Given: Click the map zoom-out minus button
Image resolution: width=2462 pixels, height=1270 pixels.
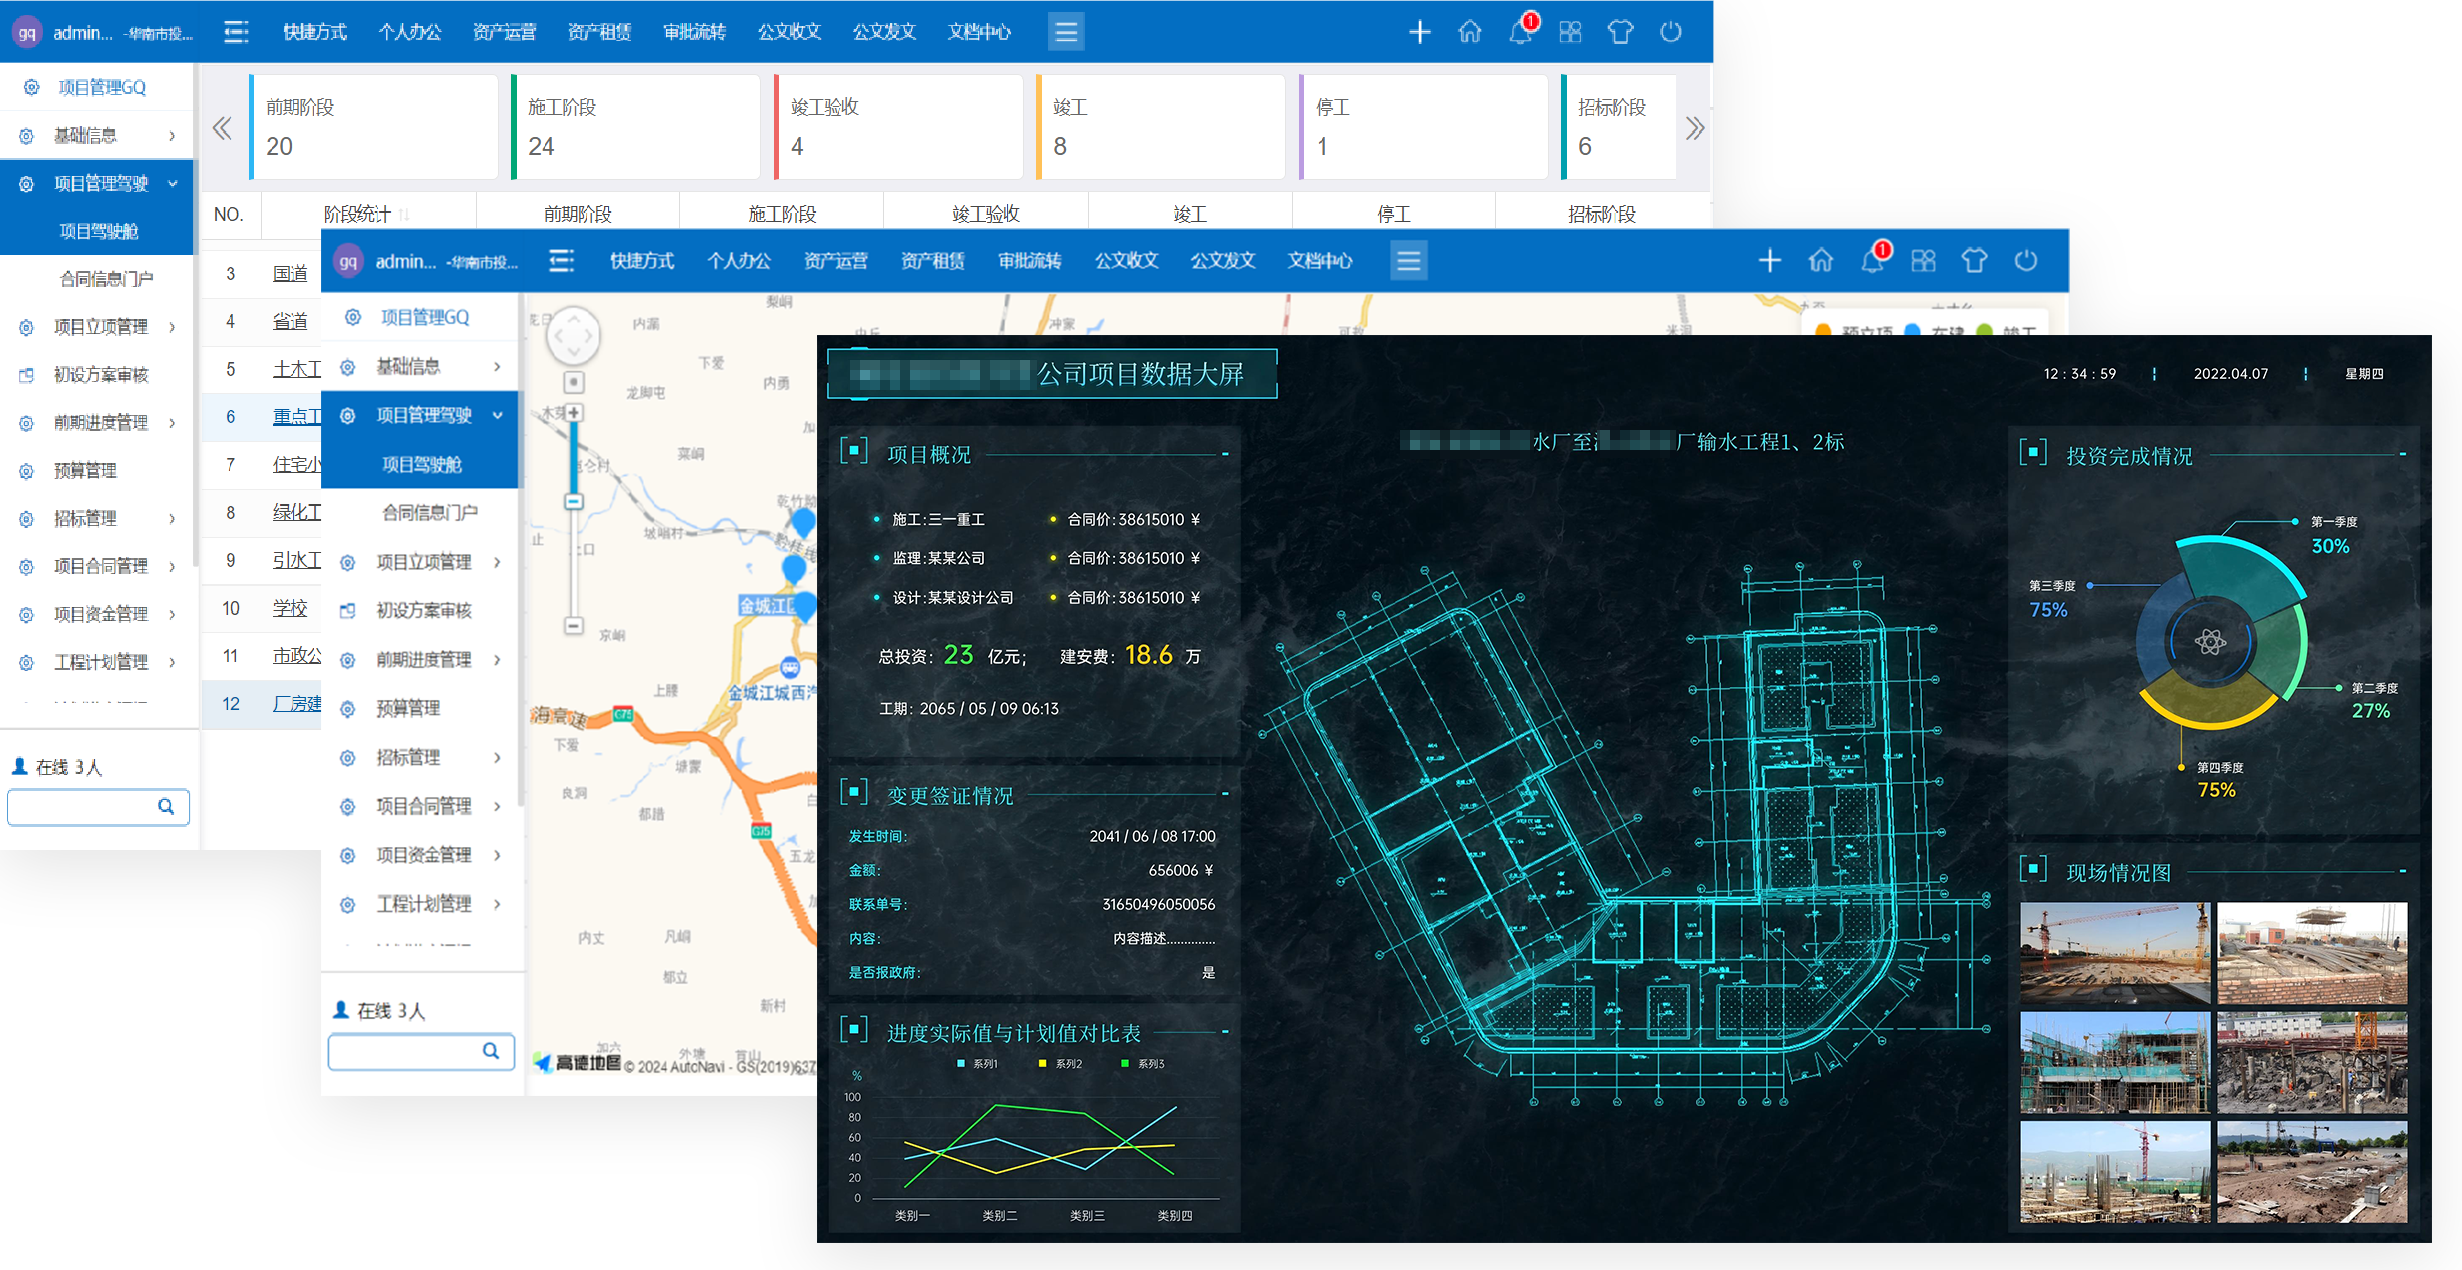Looking at the screenshot, I should [574, 626].
